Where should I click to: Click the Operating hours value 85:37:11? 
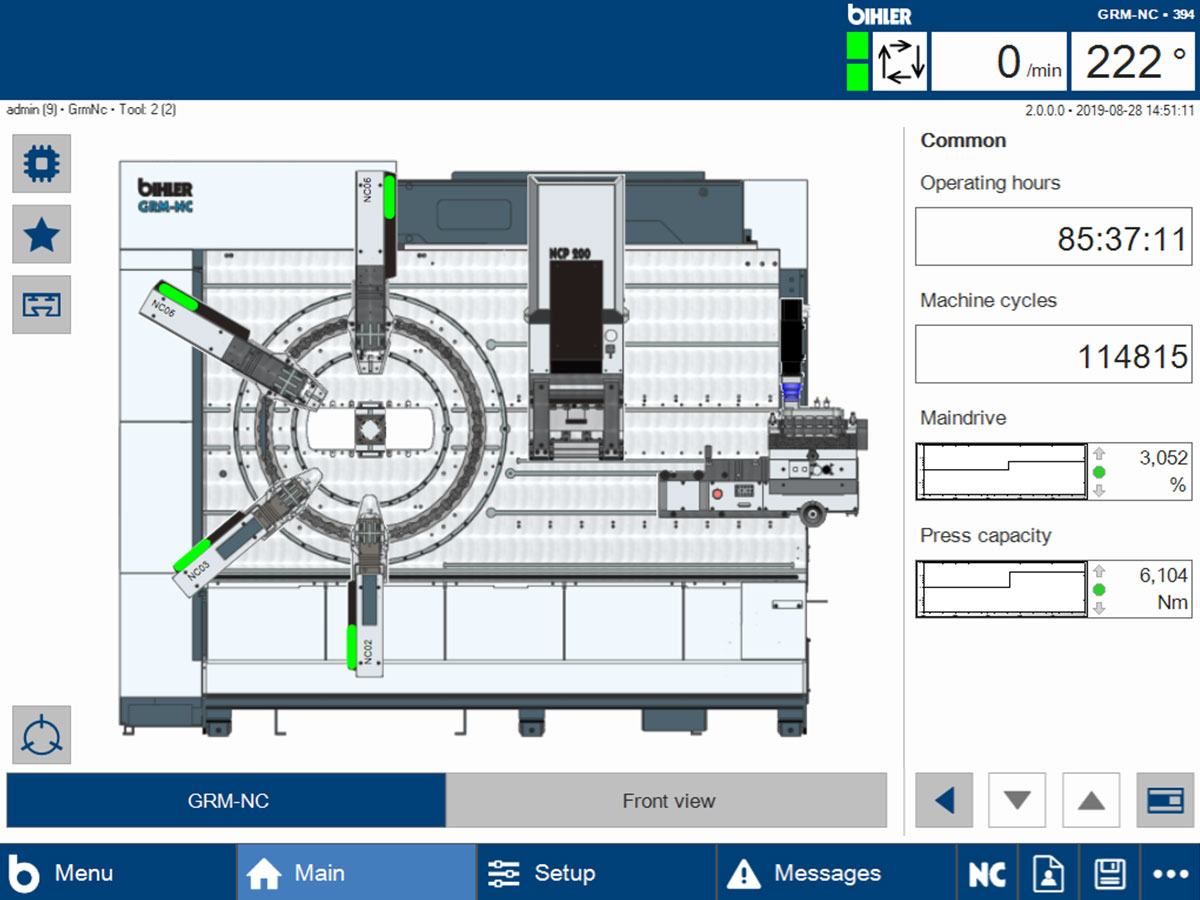tap(1054, 237)
